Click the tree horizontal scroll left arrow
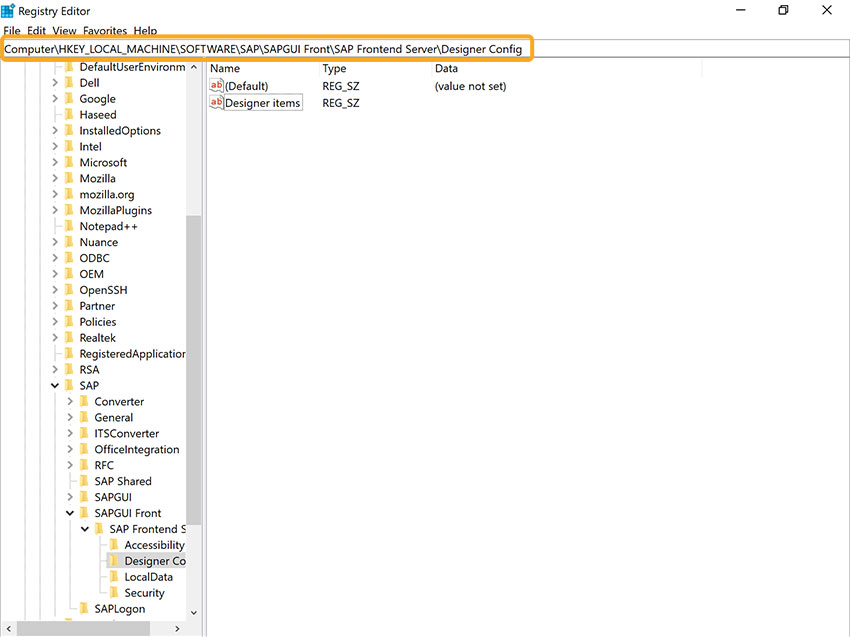The image size is (850, 637). (8, 629)
